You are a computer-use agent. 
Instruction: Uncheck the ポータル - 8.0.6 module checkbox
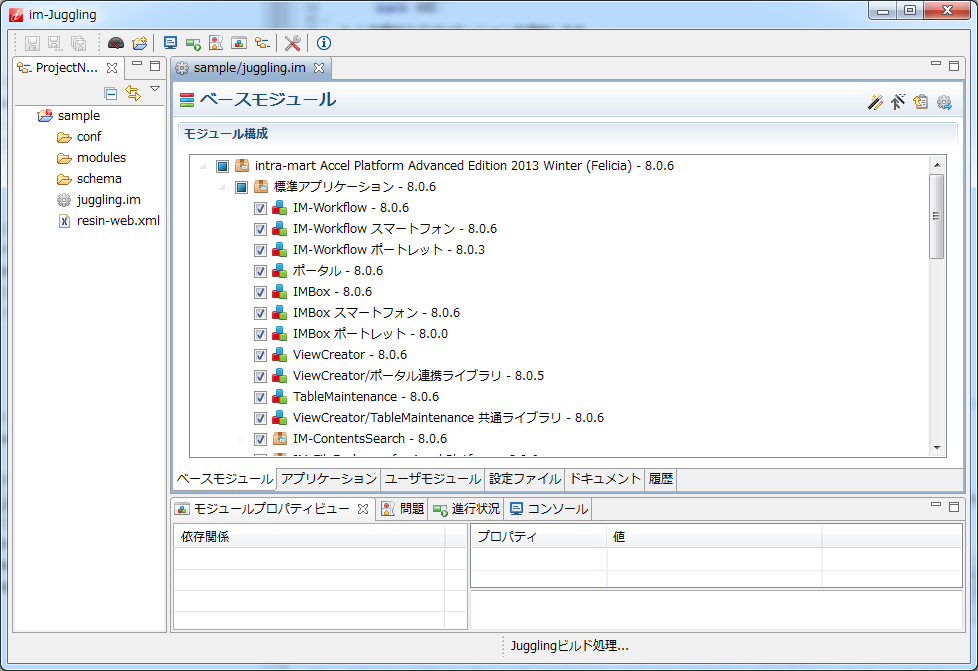(261, 271)
